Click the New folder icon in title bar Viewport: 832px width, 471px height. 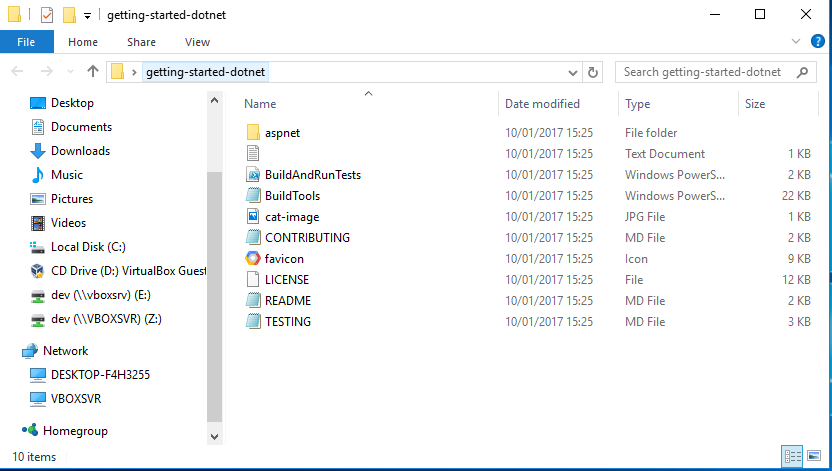click(69, 15)
